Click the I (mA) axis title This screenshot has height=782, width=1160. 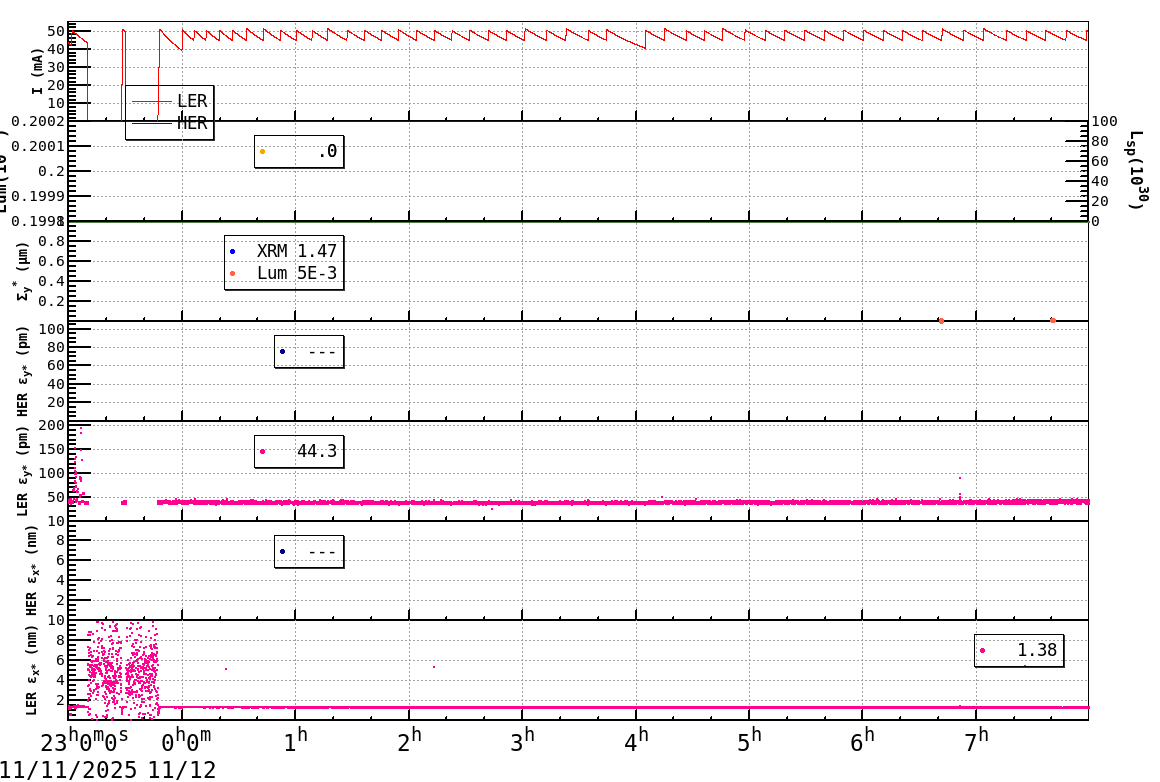click(x=37, y=72)
